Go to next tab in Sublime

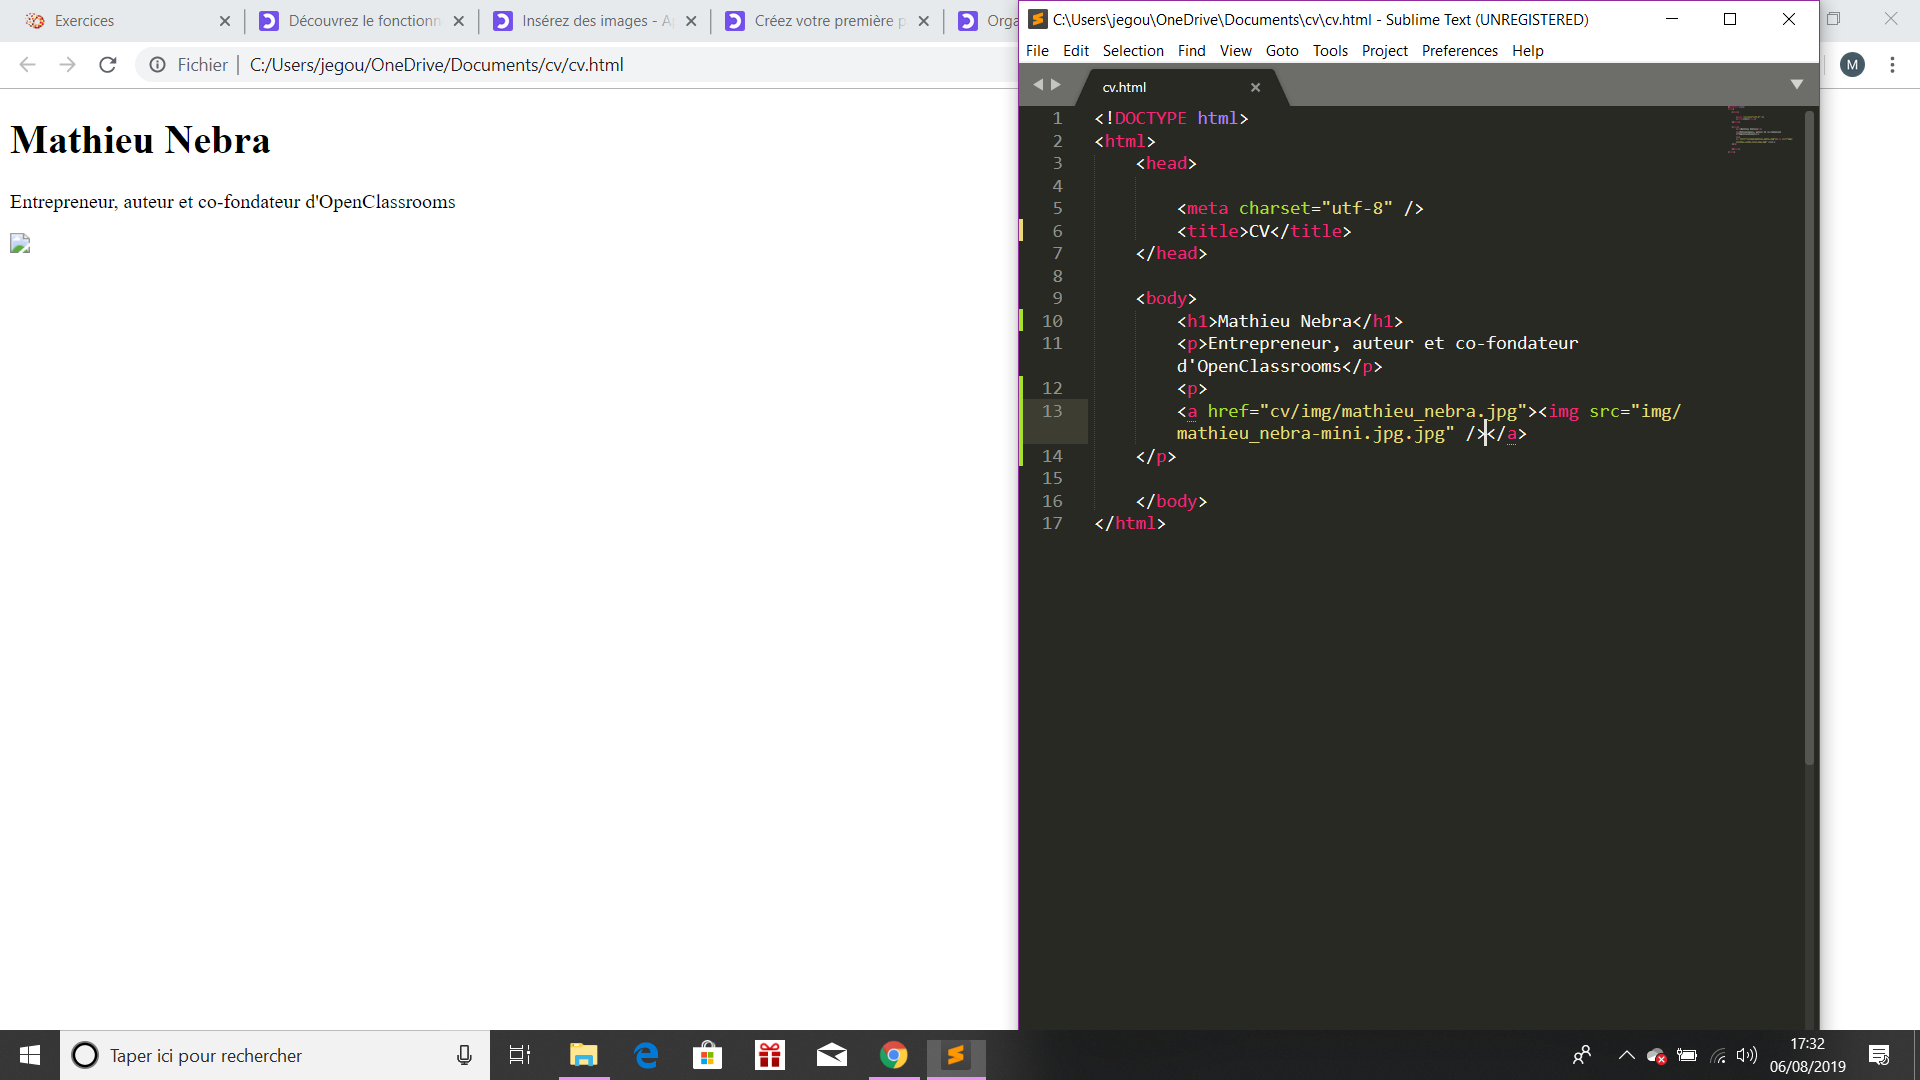tap(1056, 85)
